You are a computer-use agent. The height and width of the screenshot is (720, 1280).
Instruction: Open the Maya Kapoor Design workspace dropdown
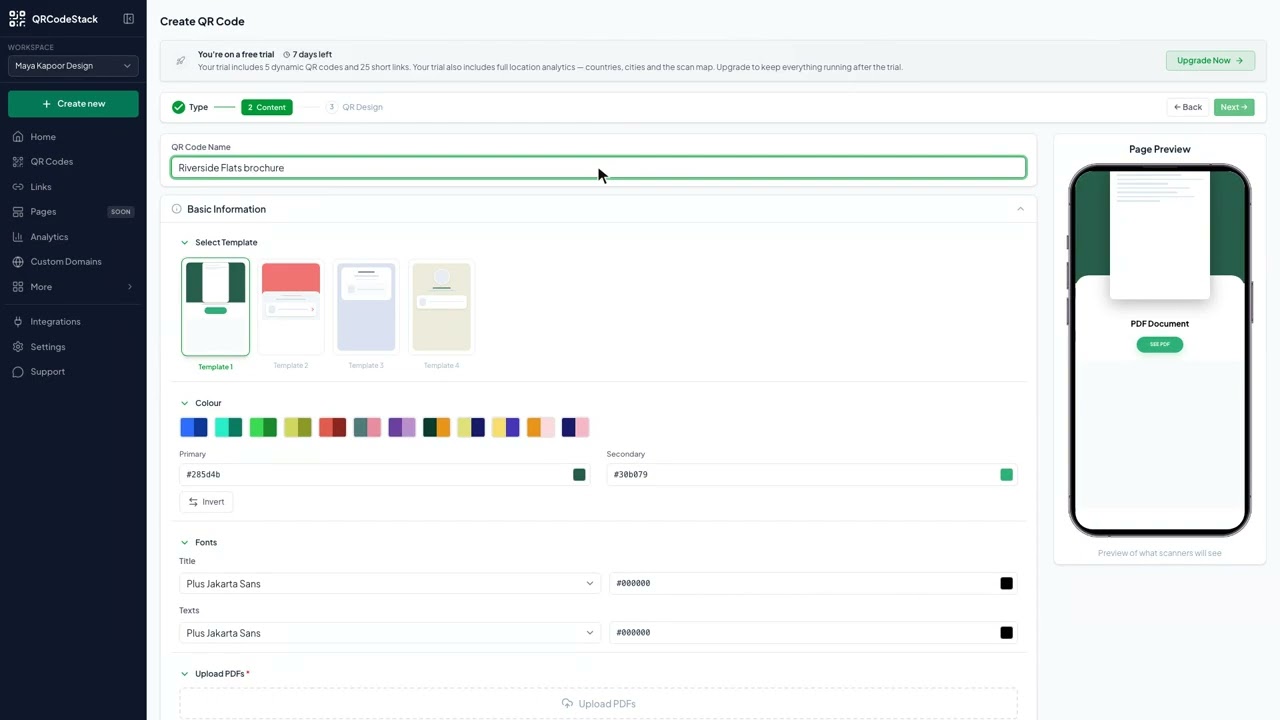73,66
